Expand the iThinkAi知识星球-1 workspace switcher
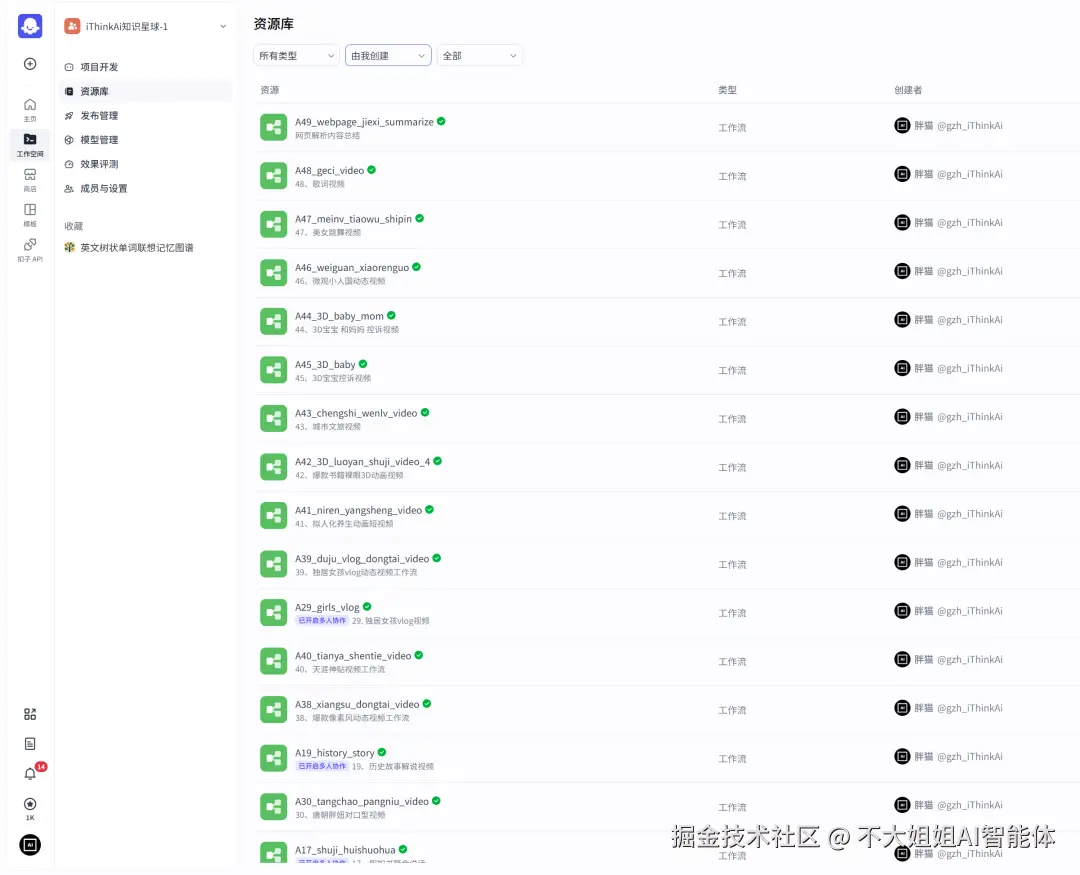 [x=145, y=26]
